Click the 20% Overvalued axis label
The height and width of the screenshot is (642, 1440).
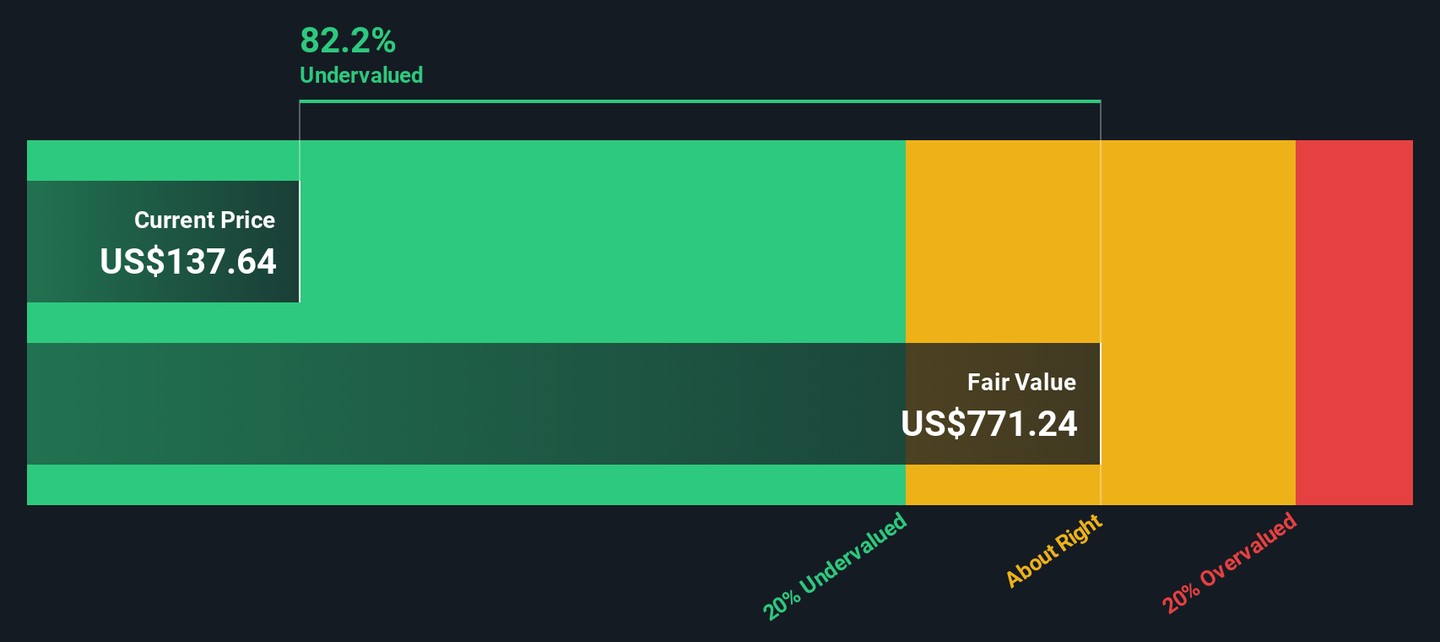[x=1229, y=563]
